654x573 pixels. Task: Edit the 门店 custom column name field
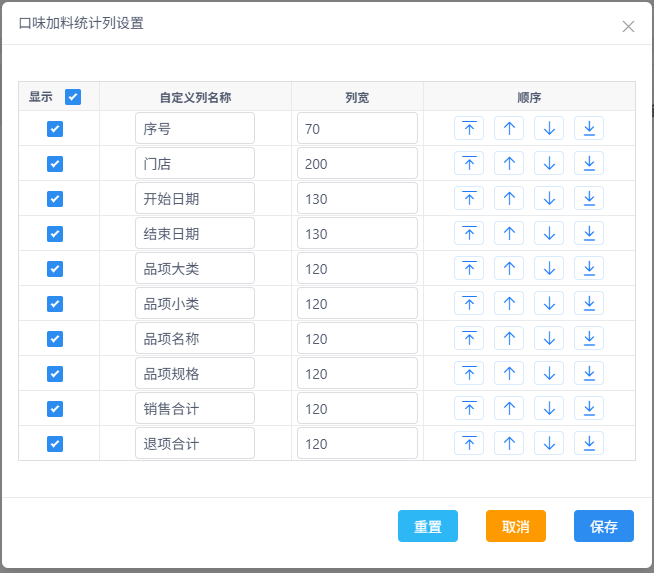pos(195,163)
